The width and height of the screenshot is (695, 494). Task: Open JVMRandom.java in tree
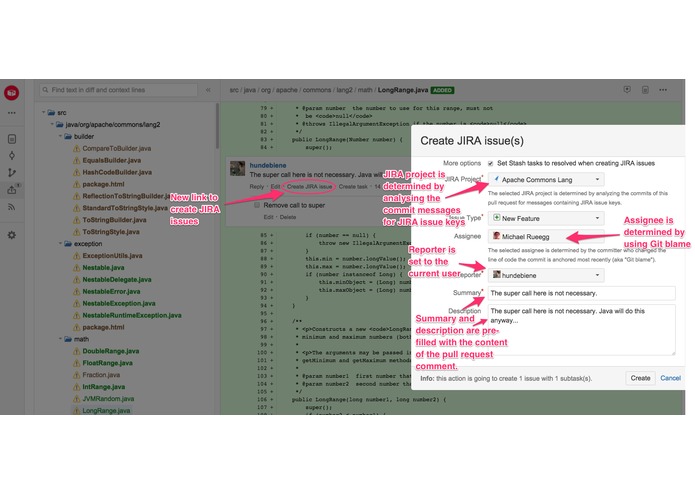tap(108, 399)
